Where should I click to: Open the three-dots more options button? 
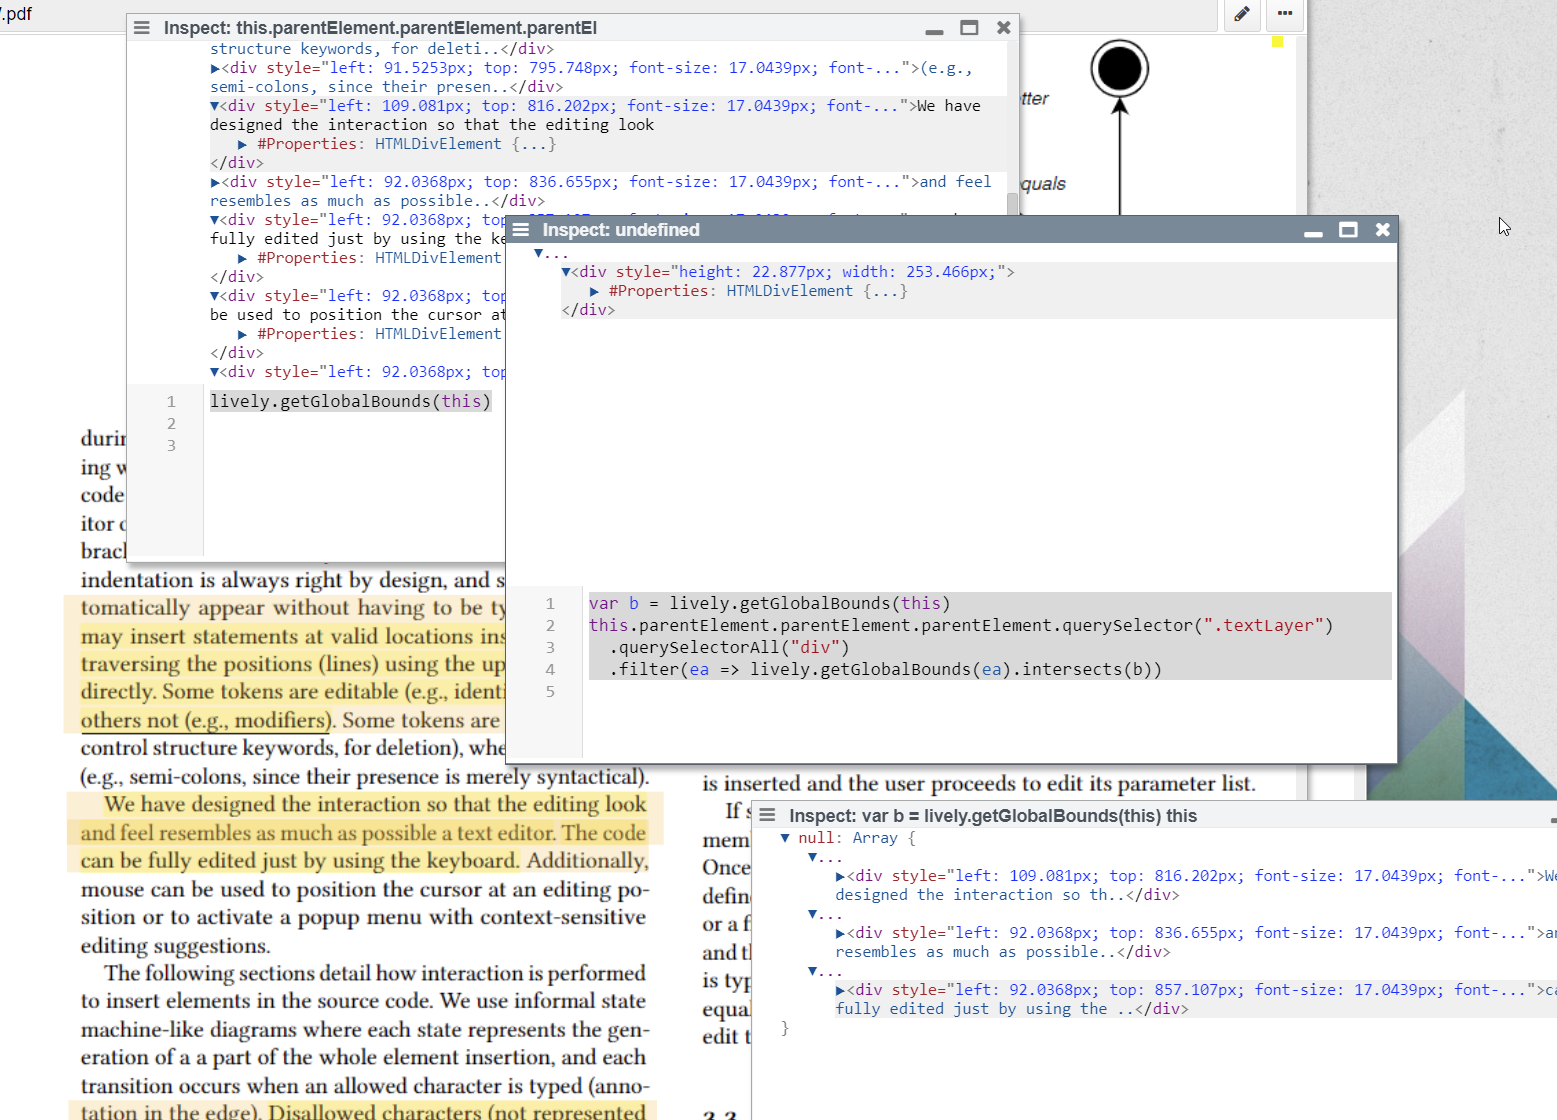tap(1285, 14)
